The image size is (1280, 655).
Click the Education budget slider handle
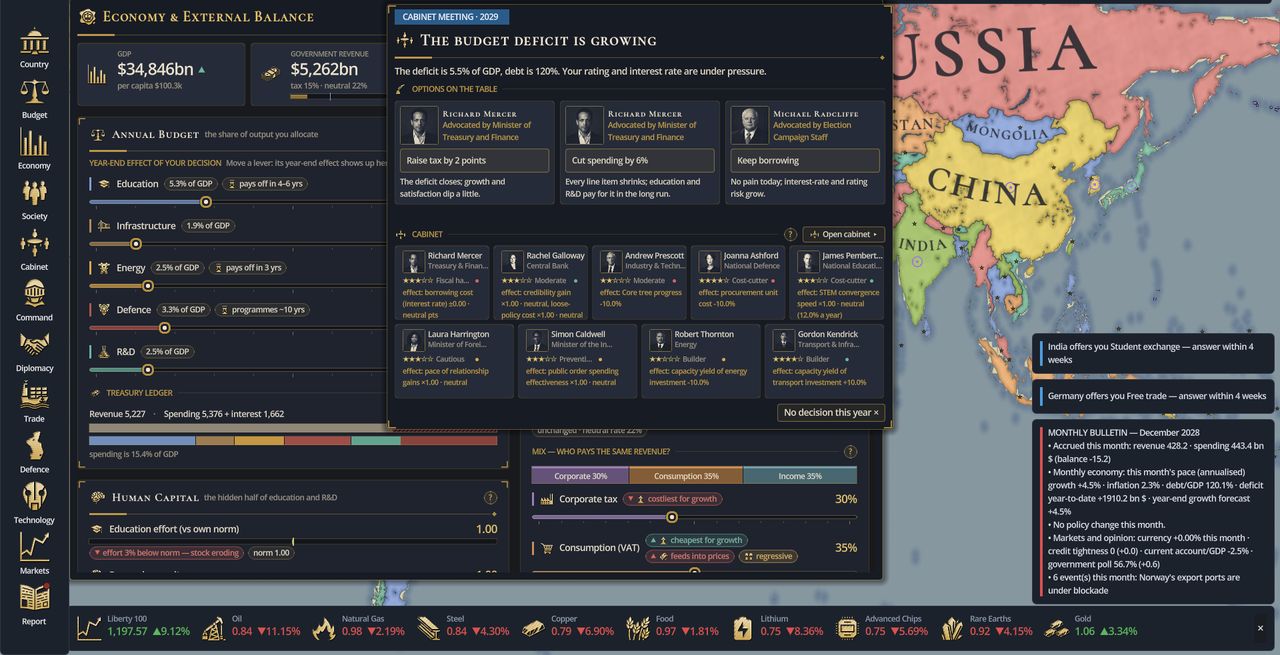coord(206,202)
